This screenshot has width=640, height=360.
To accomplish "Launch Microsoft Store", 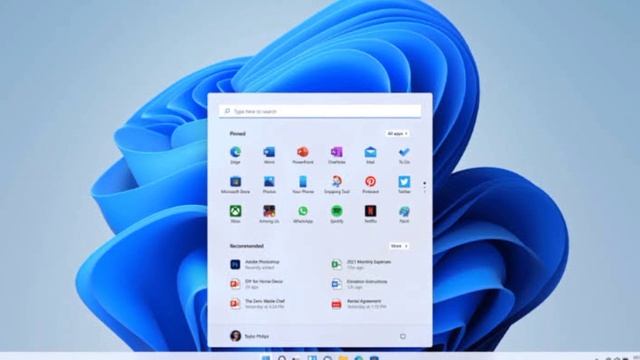I will [235, 184].
